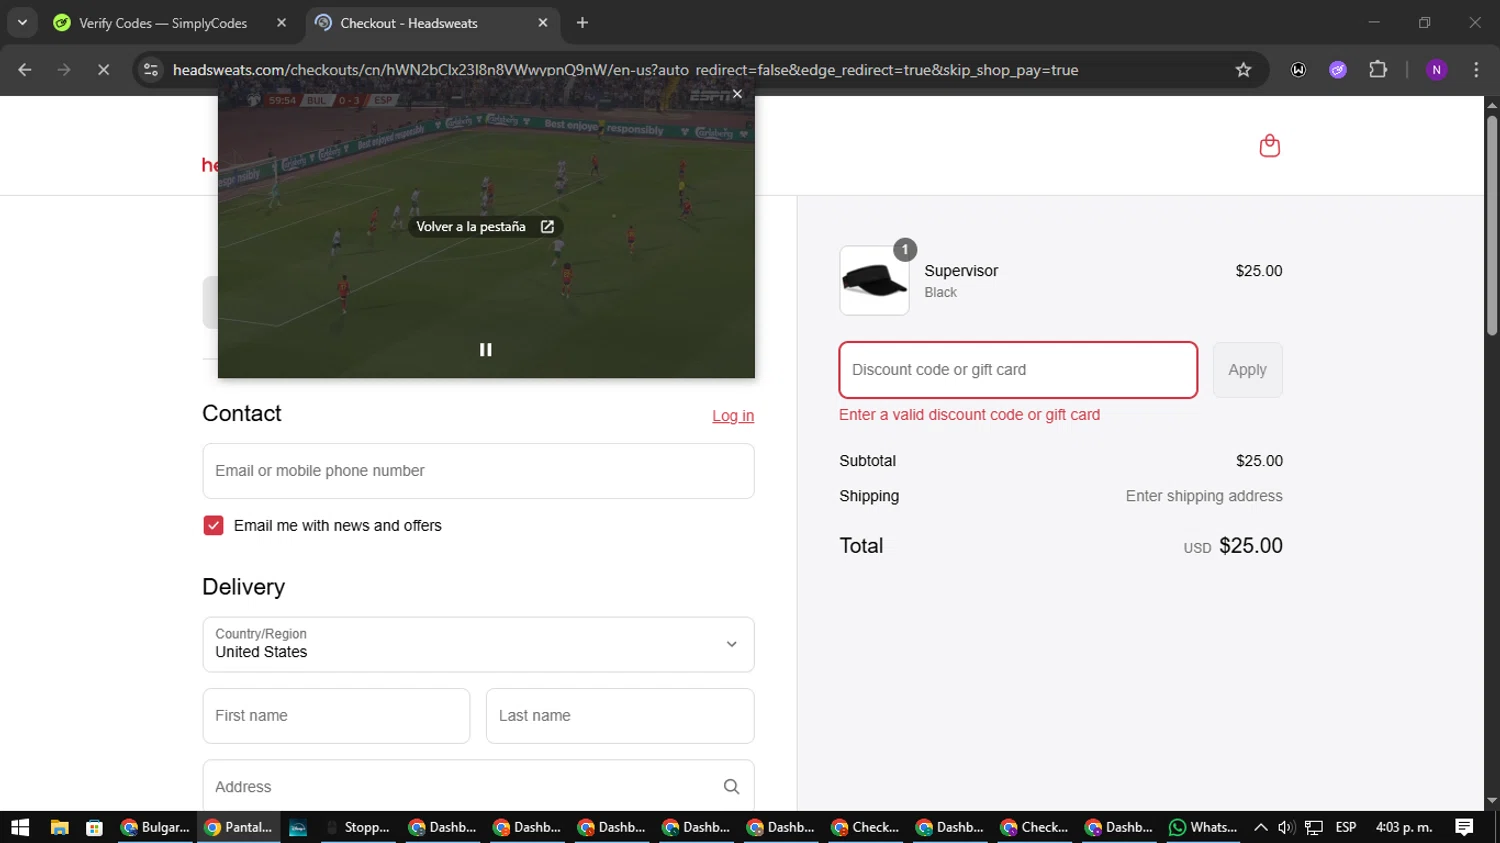
Task: Bookmark this page with the star icon
Action: [x=1243, y=70]
